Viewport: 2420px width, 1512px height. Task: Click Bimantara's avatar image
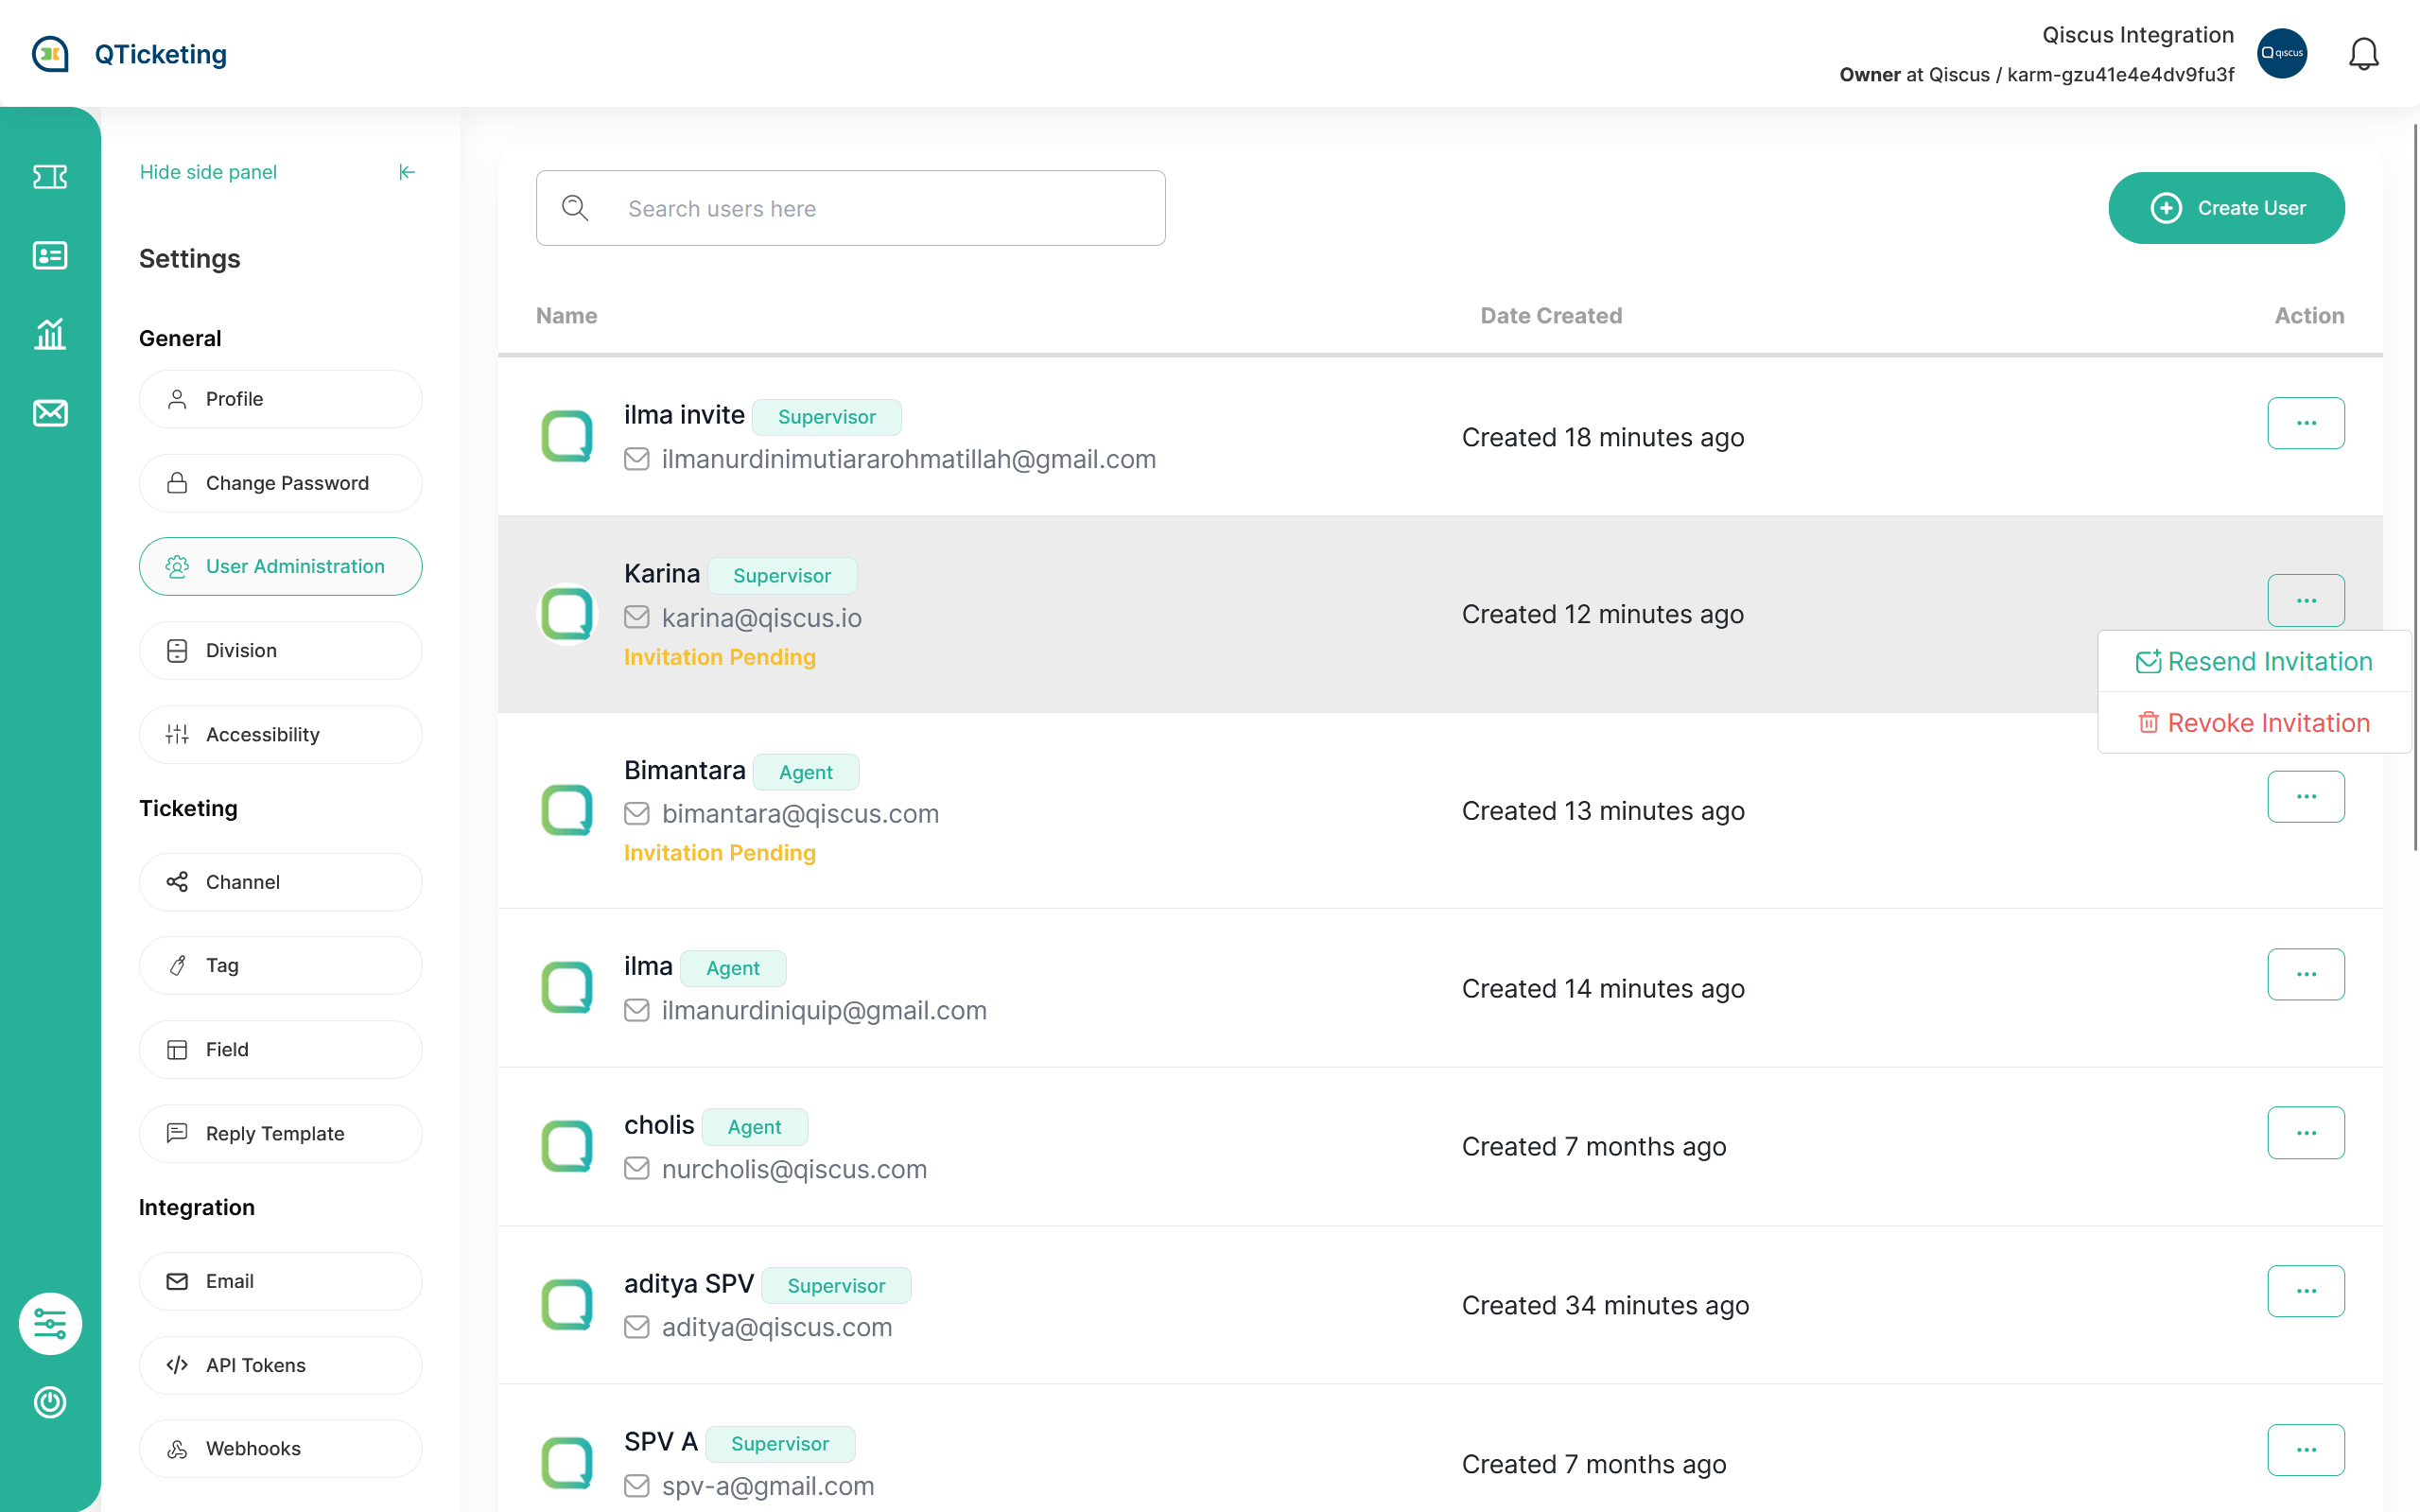(x=567, y=810)
